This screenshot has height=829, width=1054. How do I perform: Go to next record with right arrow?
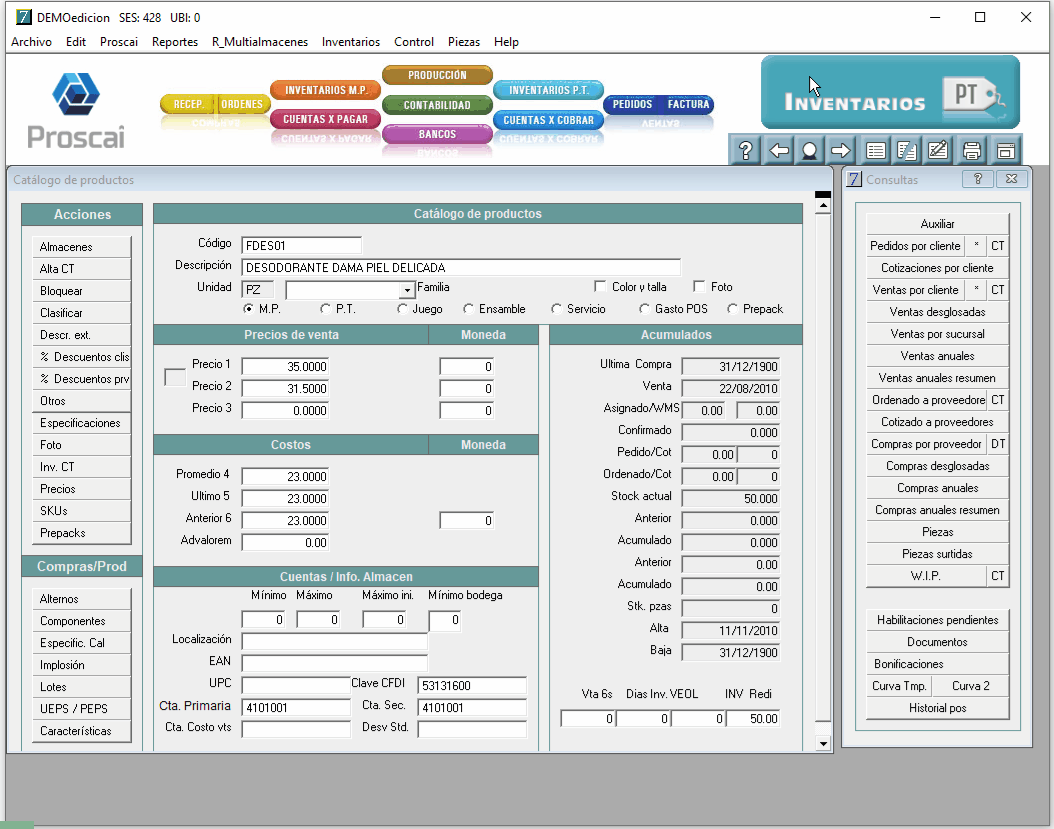pos(840,150)
